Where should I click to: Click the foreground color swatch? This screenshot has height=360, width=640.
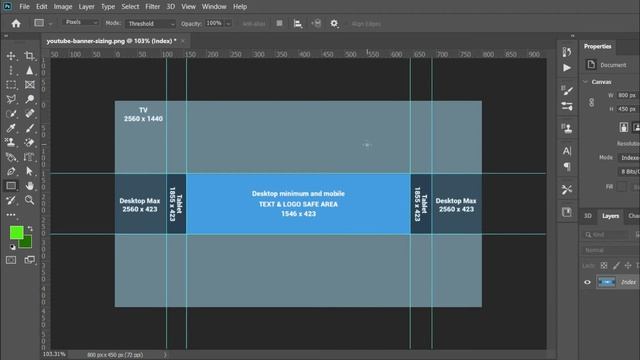click(17, 233)
